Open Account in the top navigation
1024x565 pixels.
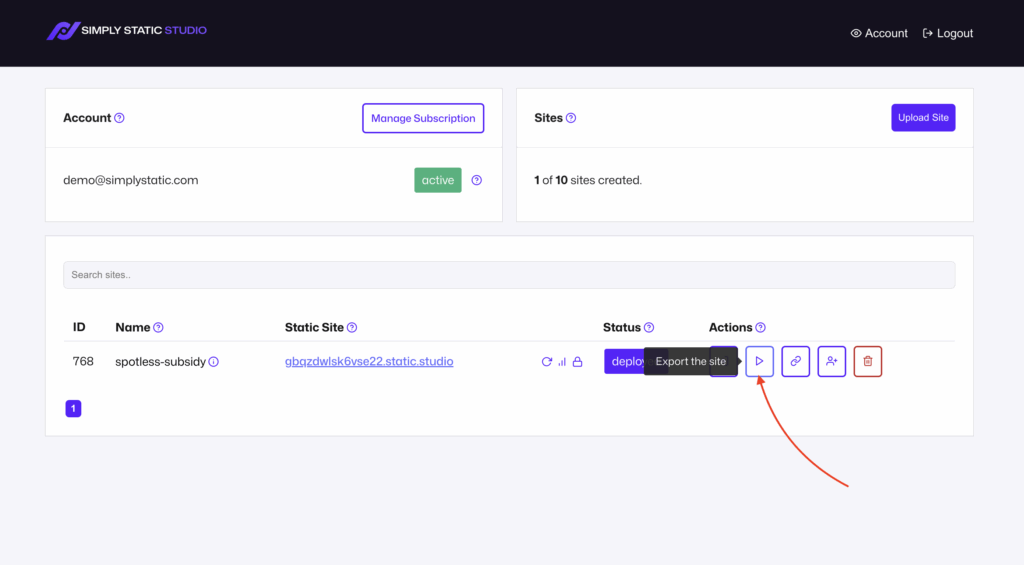[x=879, y=33]
